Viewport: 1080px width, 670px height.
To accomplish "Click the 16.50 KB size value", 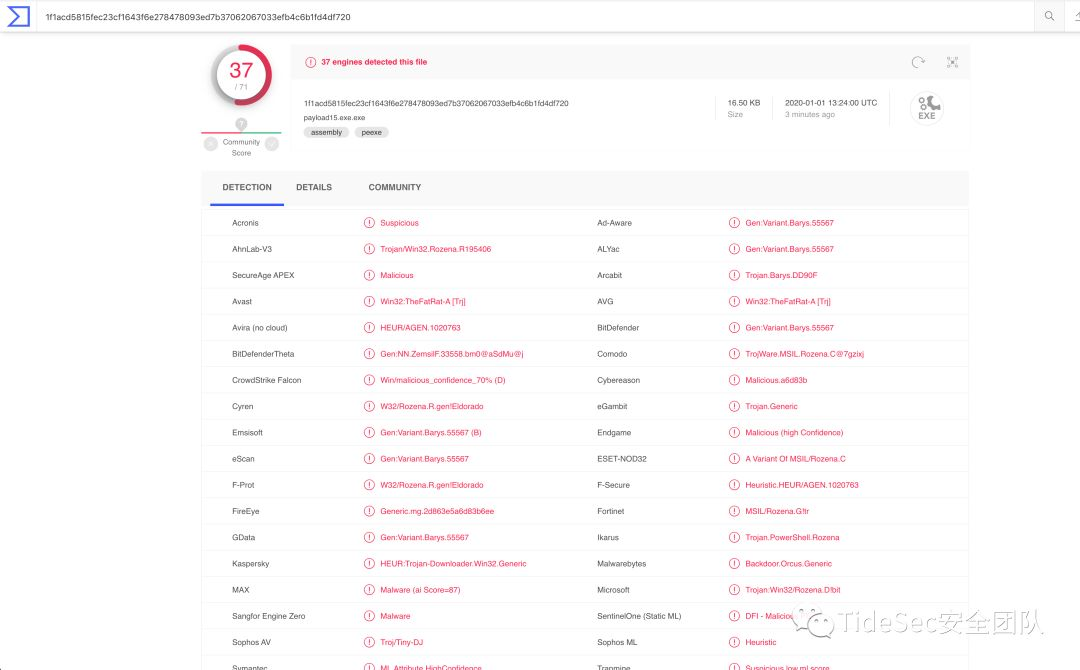I will click(744, 103).
